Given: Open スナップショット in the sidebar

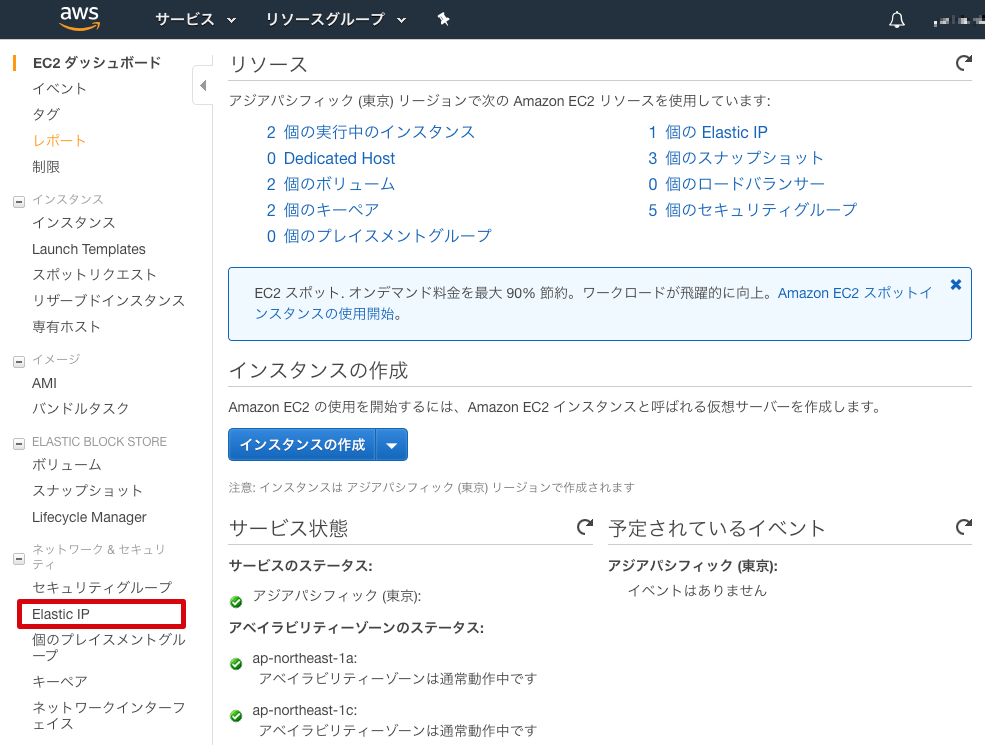Looking at the screenshot, I should point(87,491).
